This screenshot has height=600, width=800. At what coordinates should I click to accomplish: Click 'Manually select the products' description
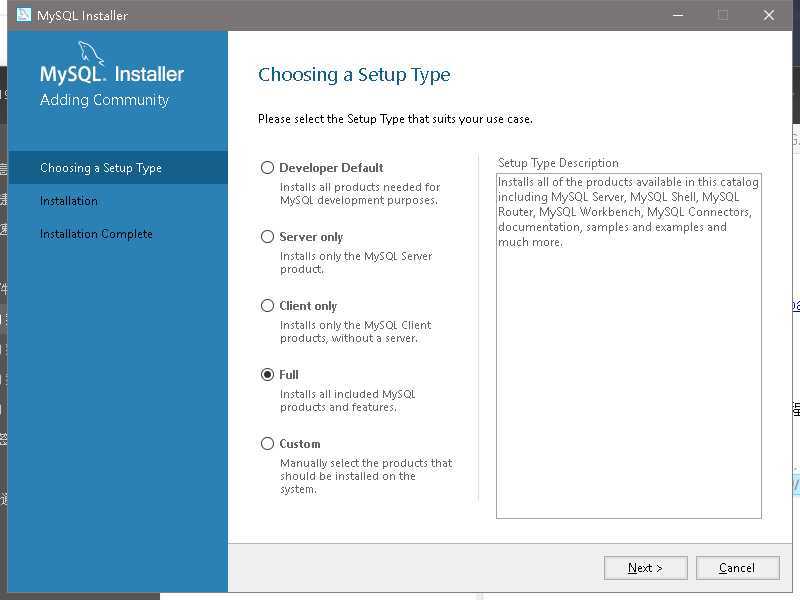point(366,476)
